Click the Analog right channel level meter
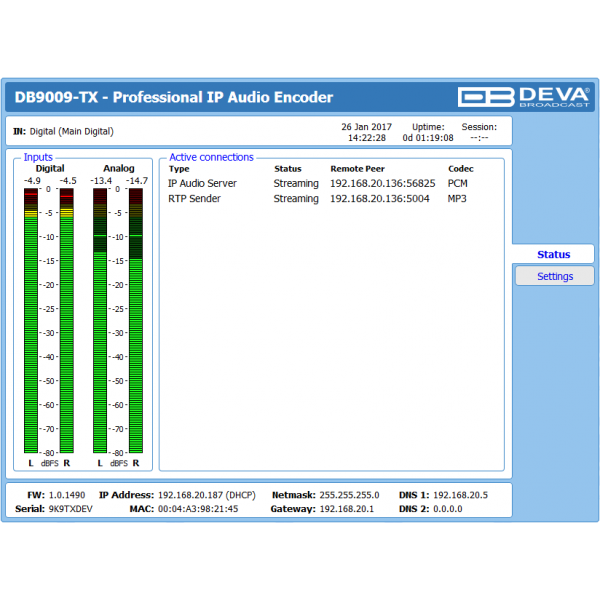This screenshot has width=600, height=600. 136,320
